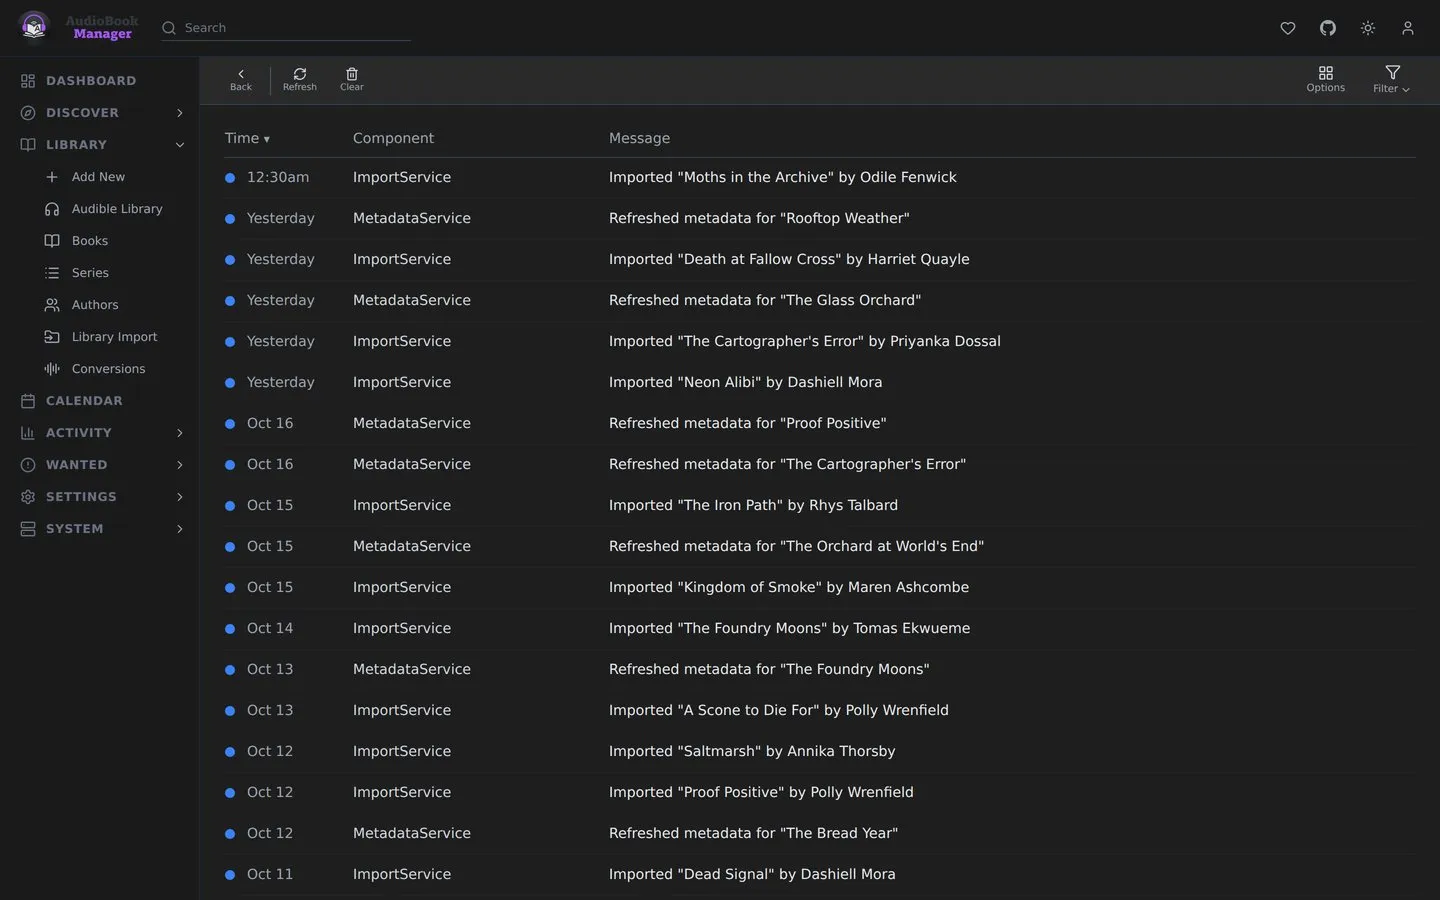
Task: Refresh the event log
Action: pos(300,80)
